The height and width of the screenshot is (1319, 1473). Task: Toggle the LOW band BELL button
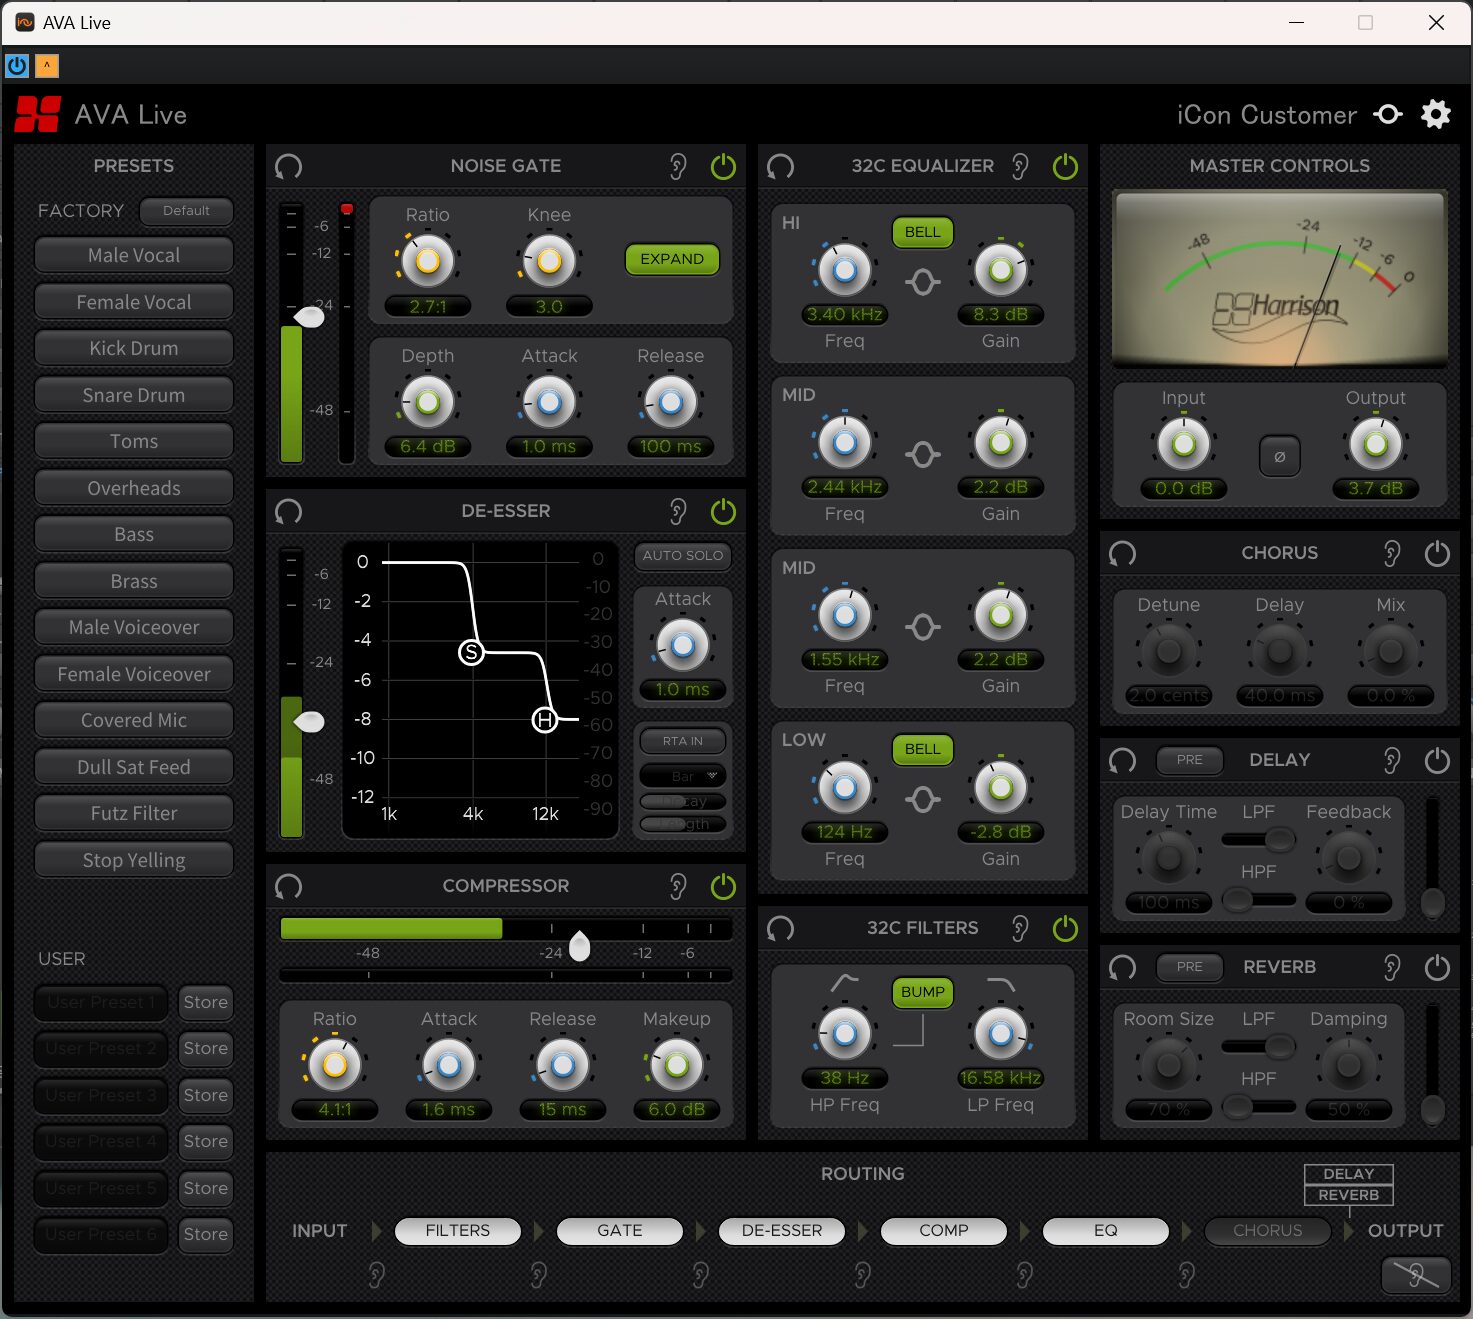(923, 749)
